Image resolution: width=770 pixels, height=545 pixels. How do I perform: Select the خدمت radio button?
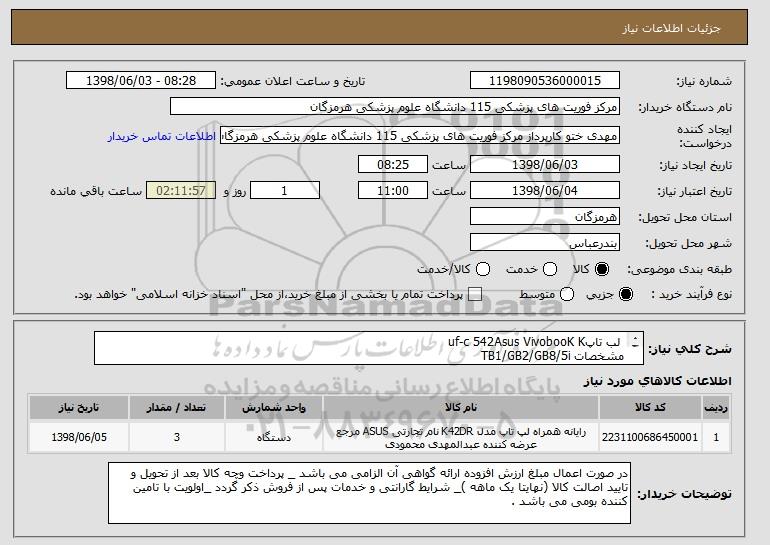tap(550, 269)
